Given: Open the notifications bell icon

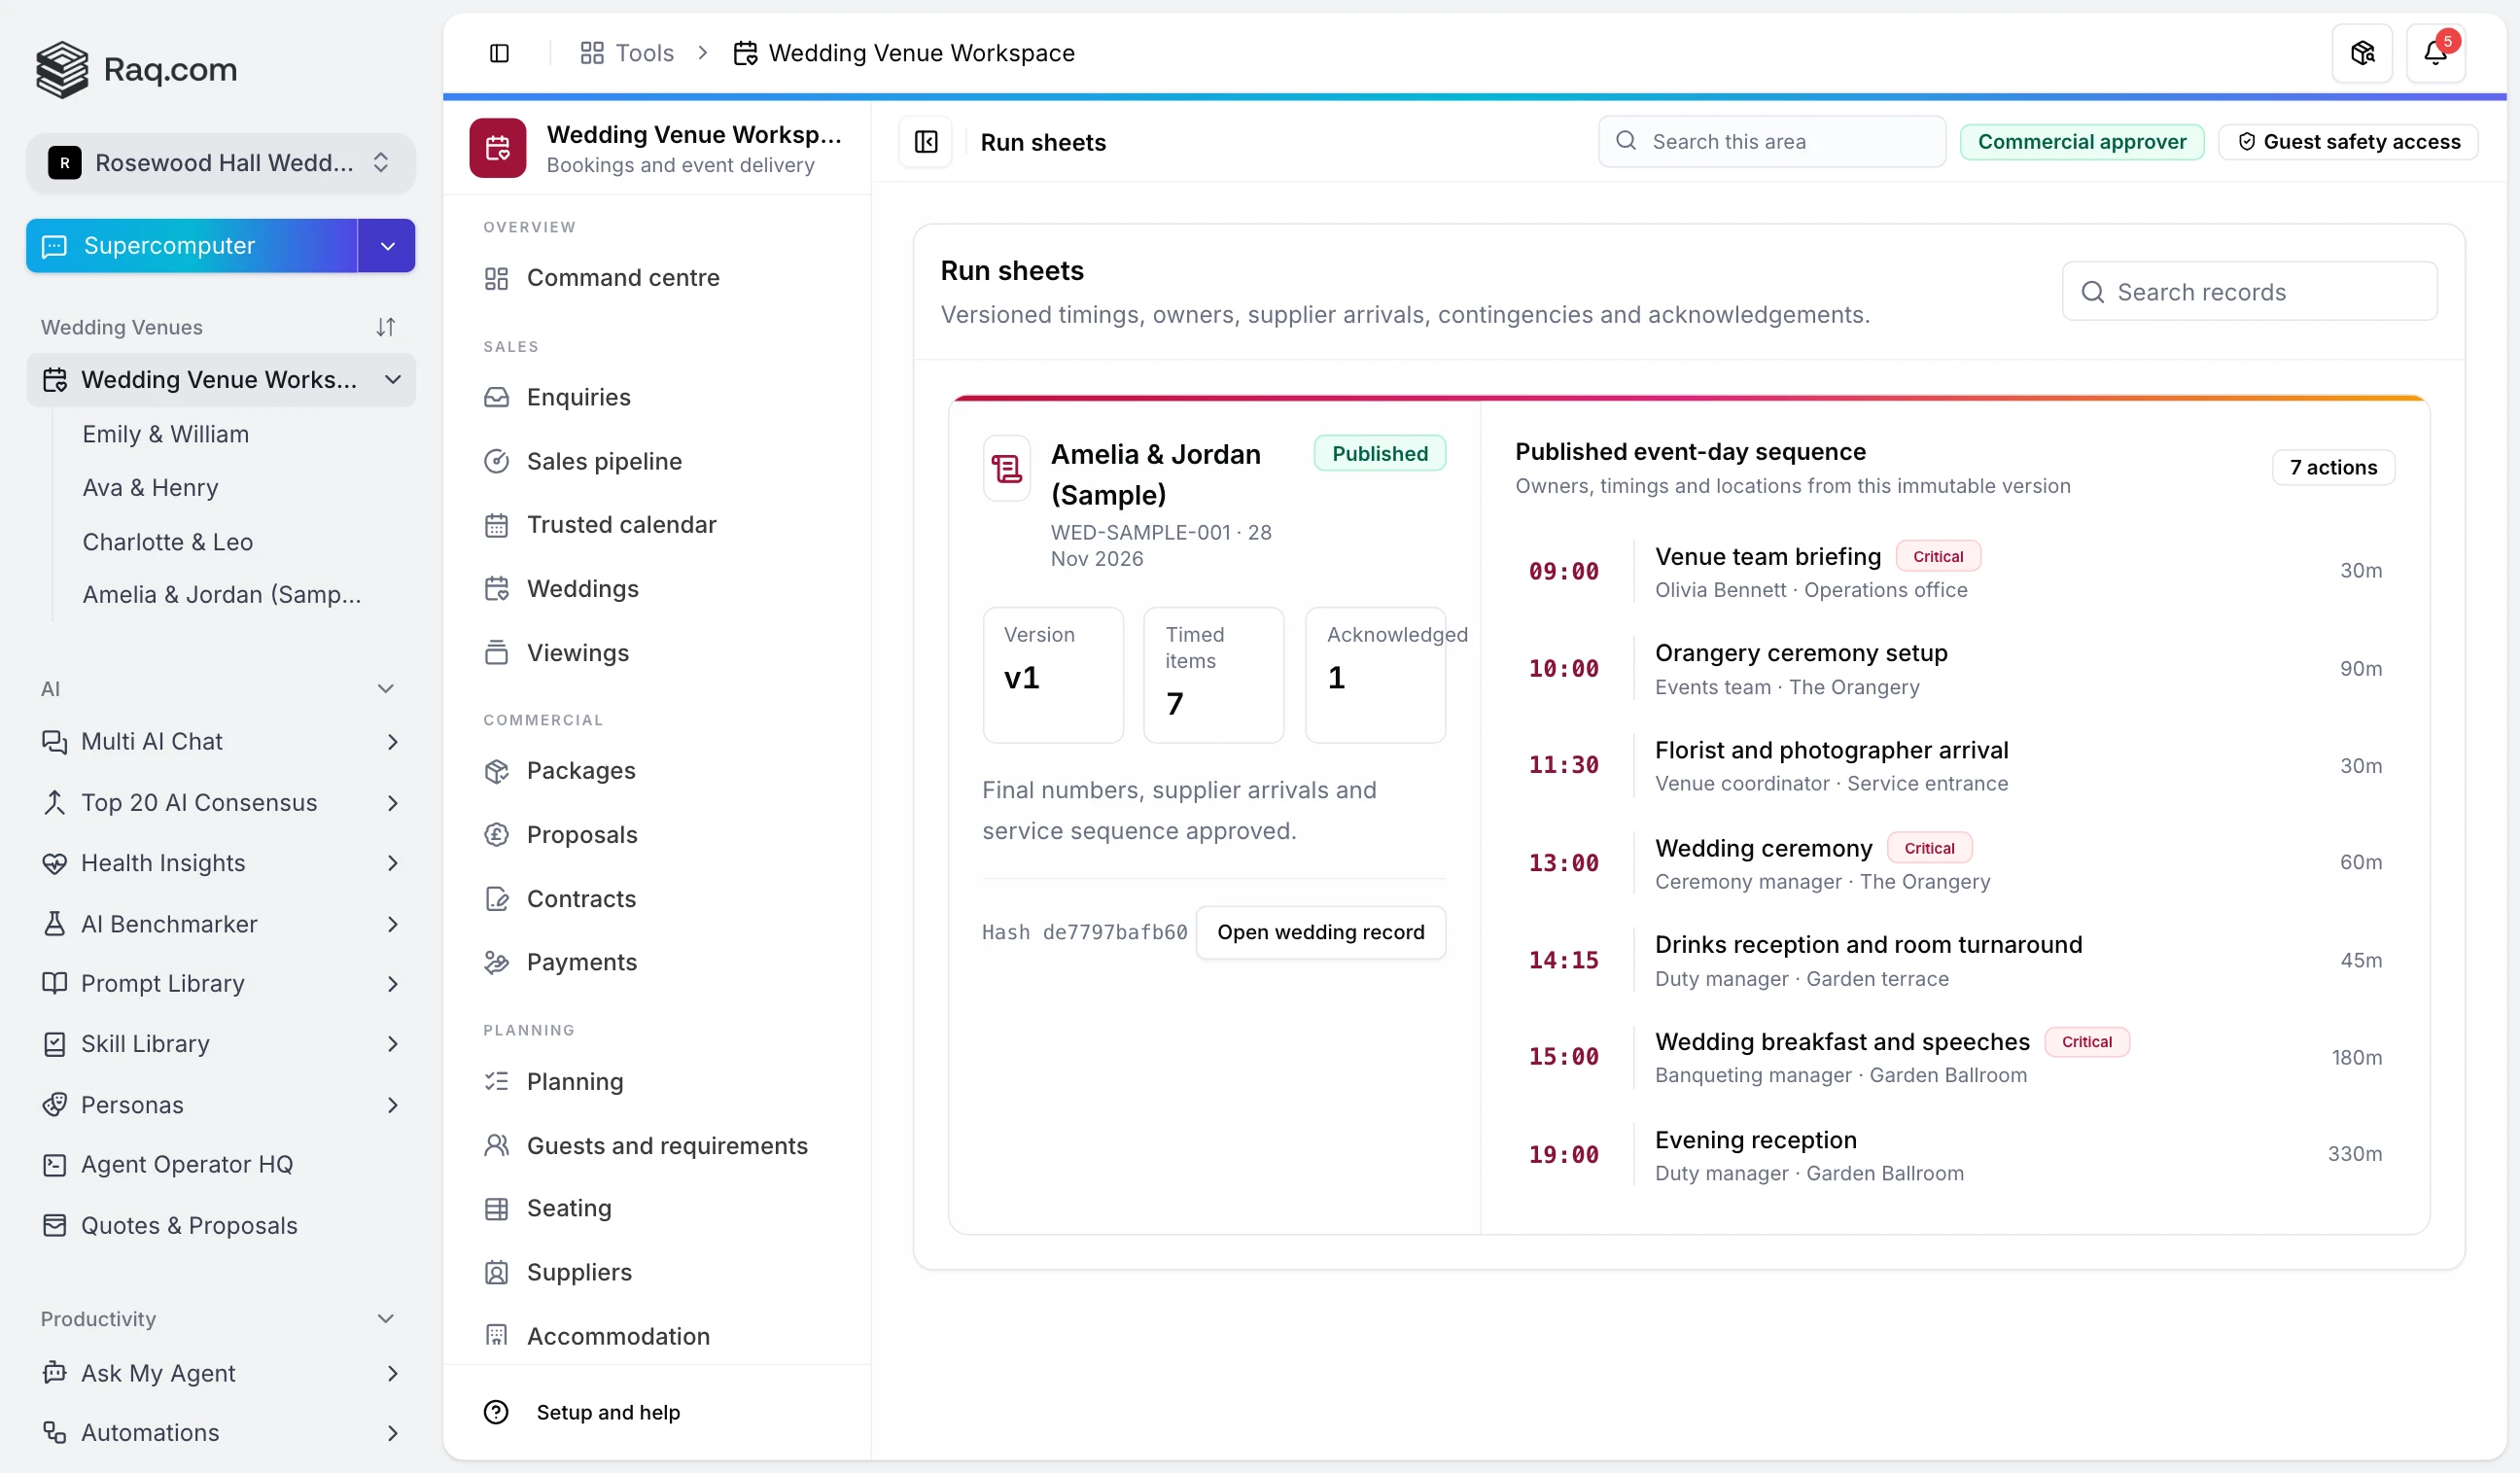Looking at the screenshot, I should pyautogui.click(x=2435, y=53).
